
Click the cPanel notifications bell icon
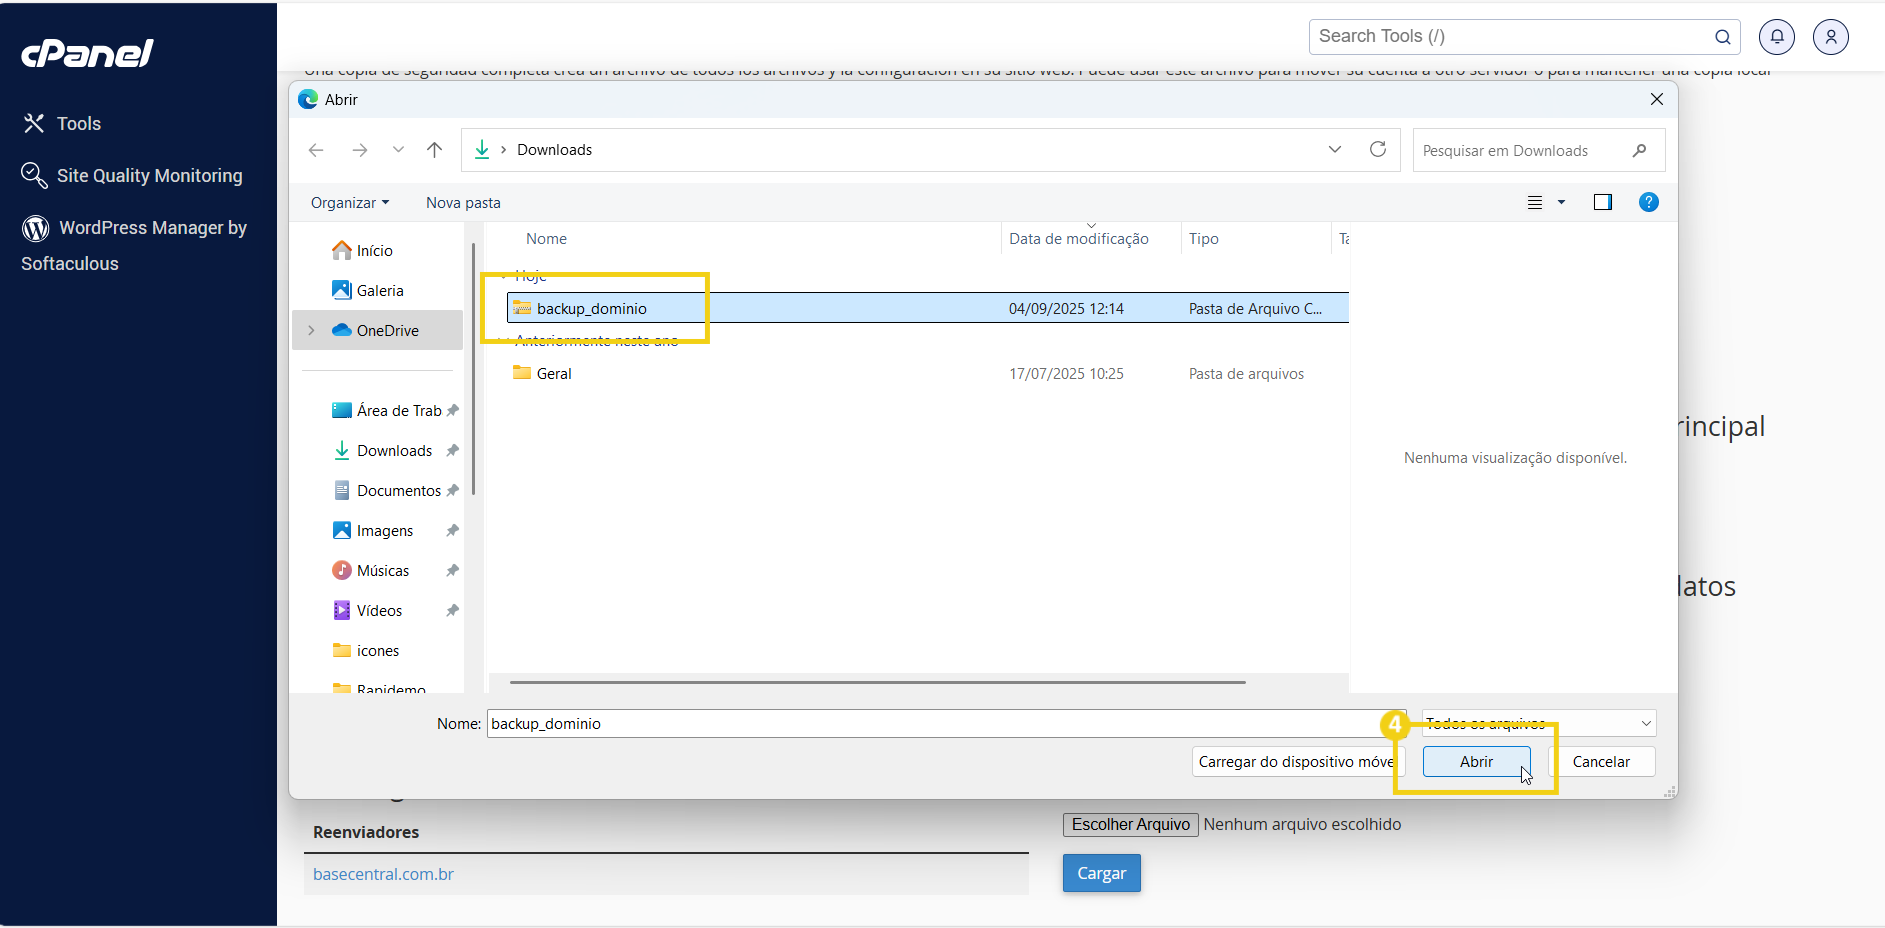click(1776, 36)
